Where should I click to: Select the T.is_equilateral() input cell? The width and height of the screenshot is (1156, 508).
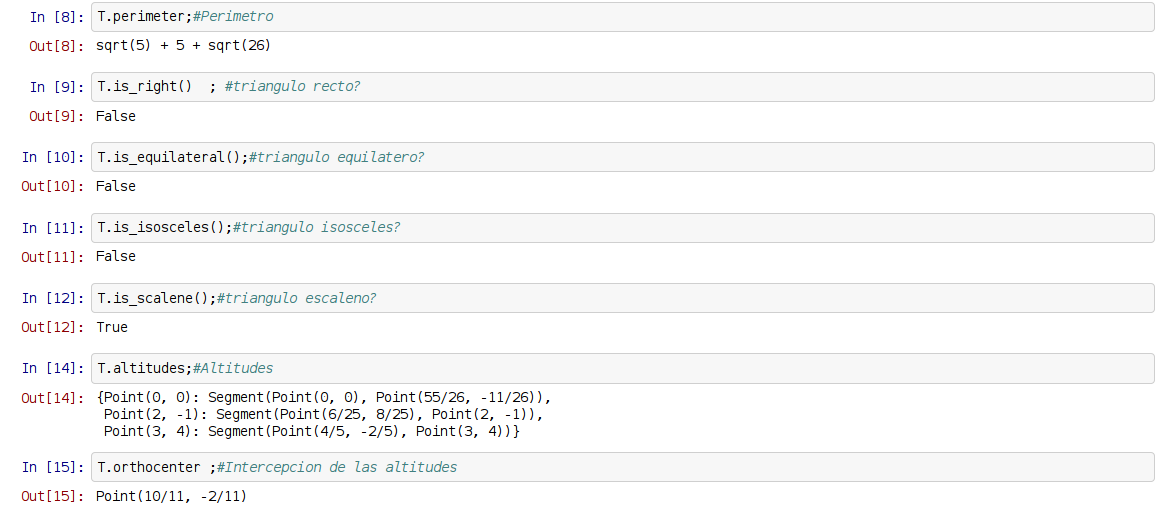click(620, 157)
